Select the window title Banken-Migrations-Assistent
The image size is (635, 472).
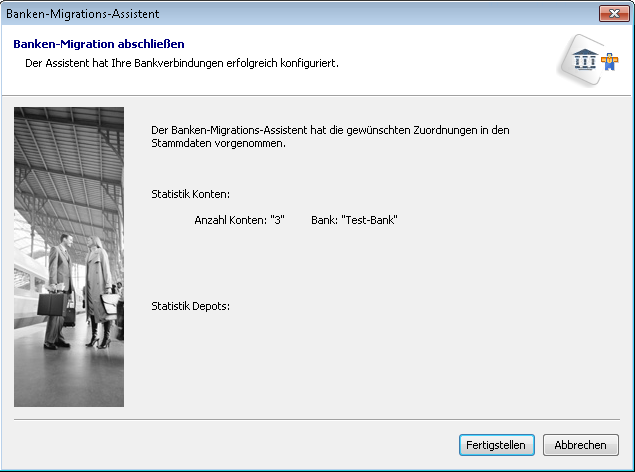click(83, 14)
